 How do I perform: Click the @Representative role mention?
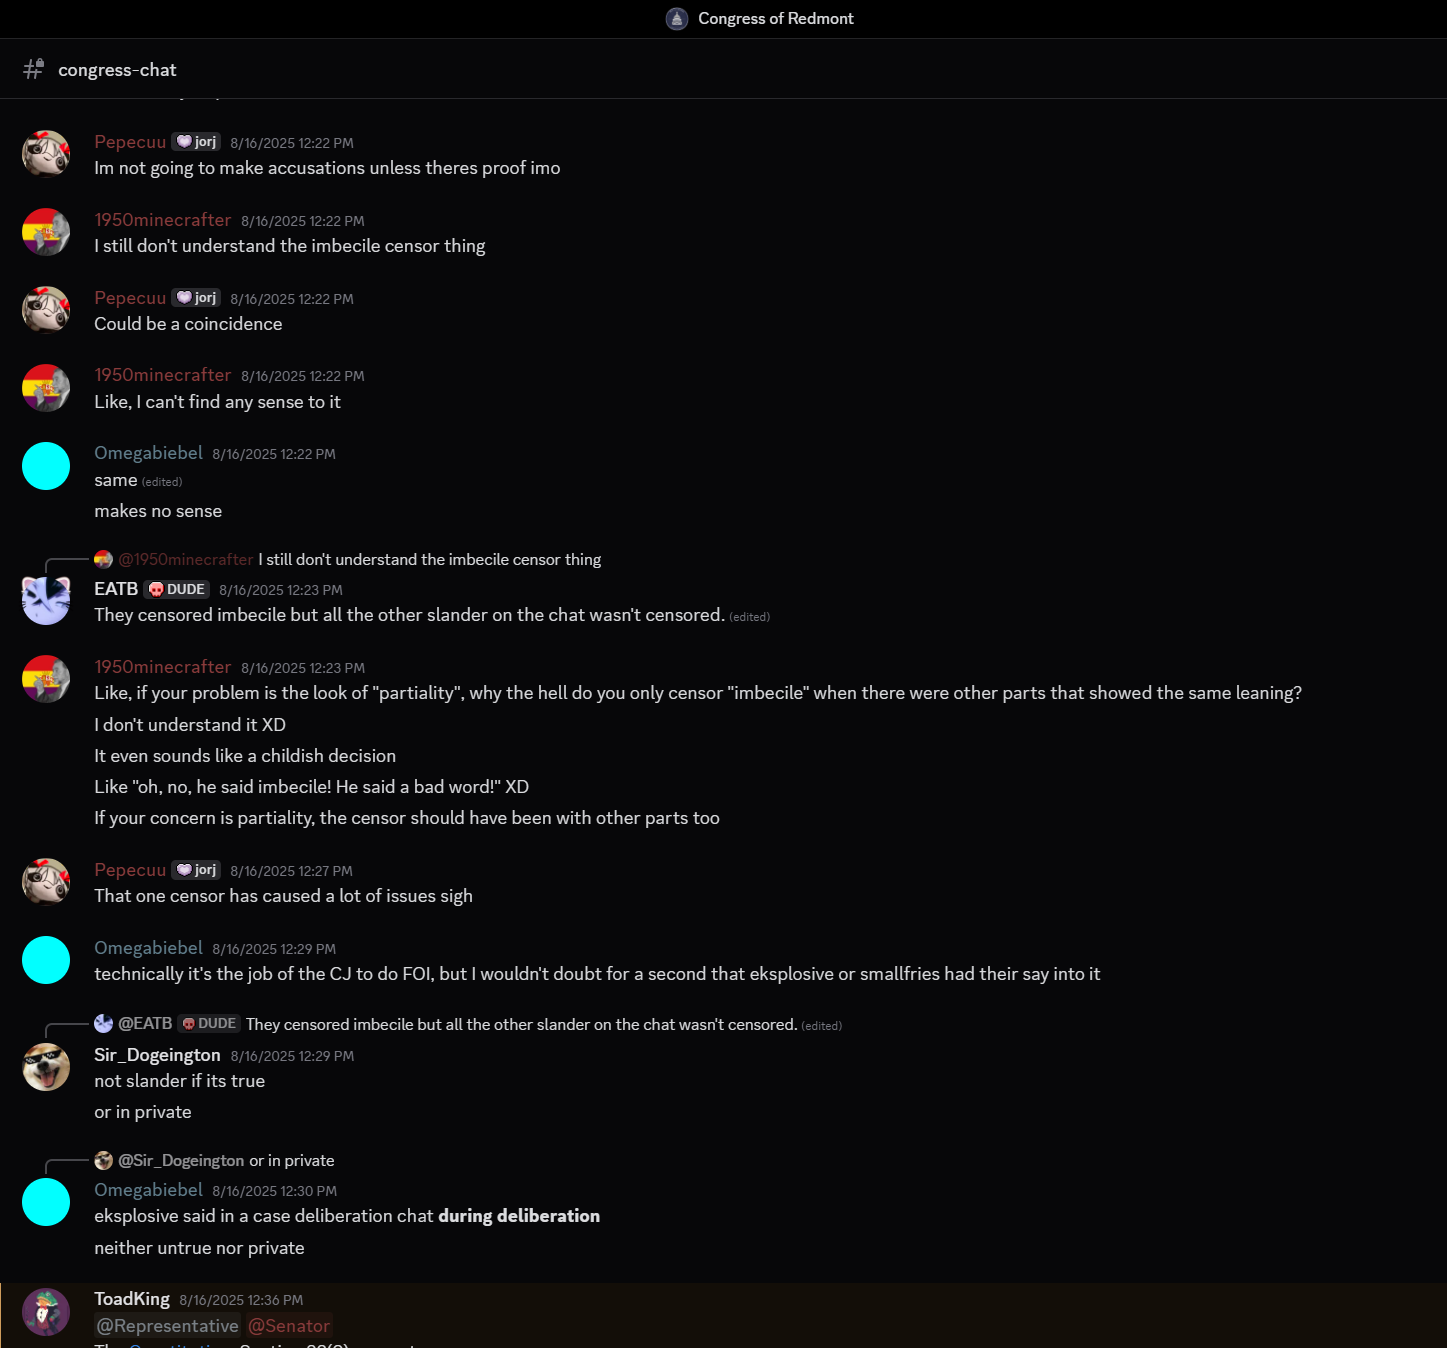pos(168,1326)
